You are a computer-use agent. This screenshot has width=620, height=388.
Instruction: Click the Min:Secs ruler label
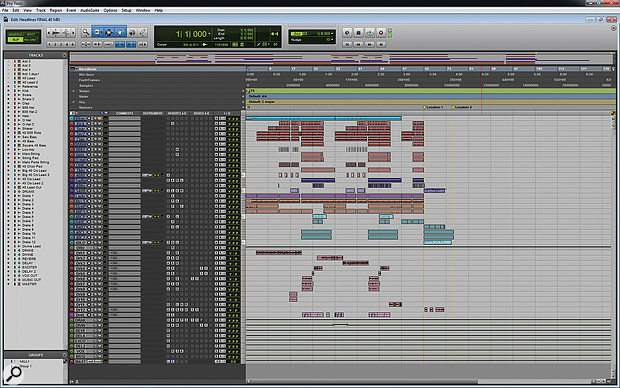pos(86,74)
